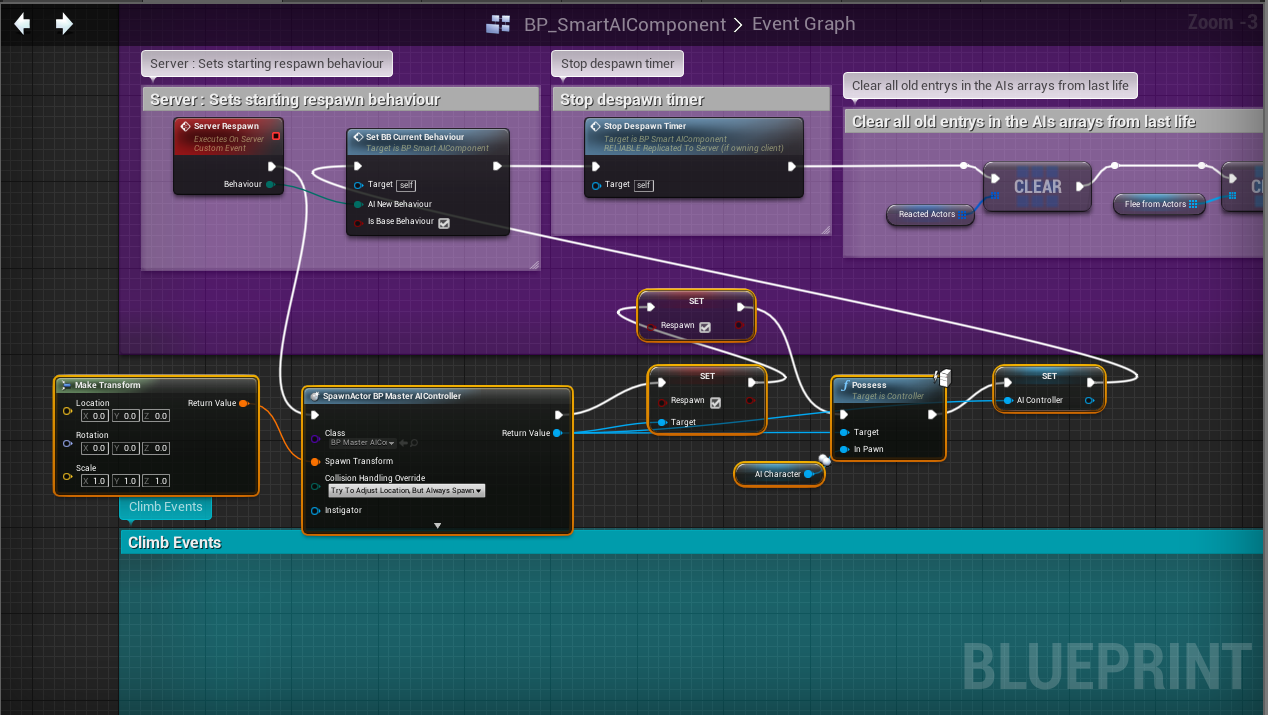1268x715 pixels.
Task: Select the SpawnActor BP Master AIController title
Action: click(392, 396)
